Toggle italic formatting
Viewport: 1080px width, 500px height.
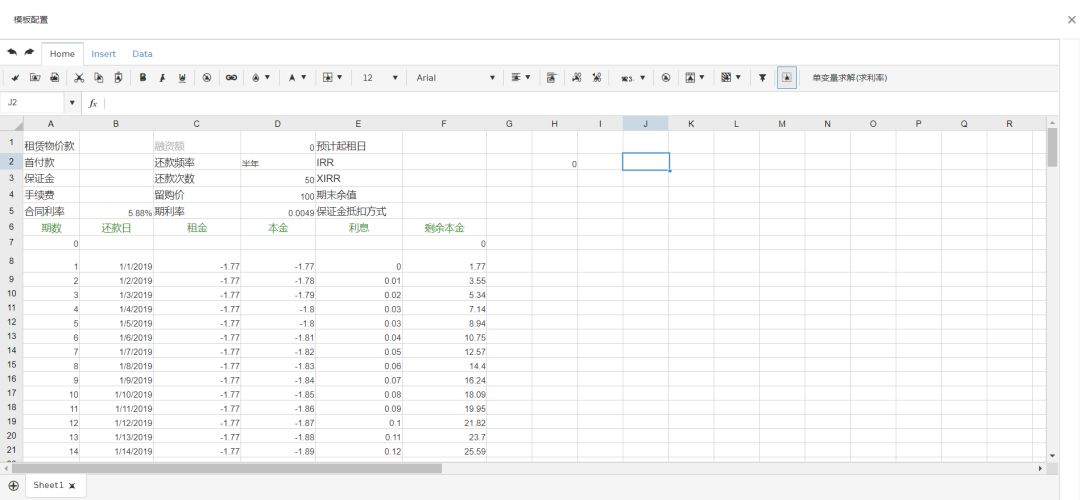(163, 78)
